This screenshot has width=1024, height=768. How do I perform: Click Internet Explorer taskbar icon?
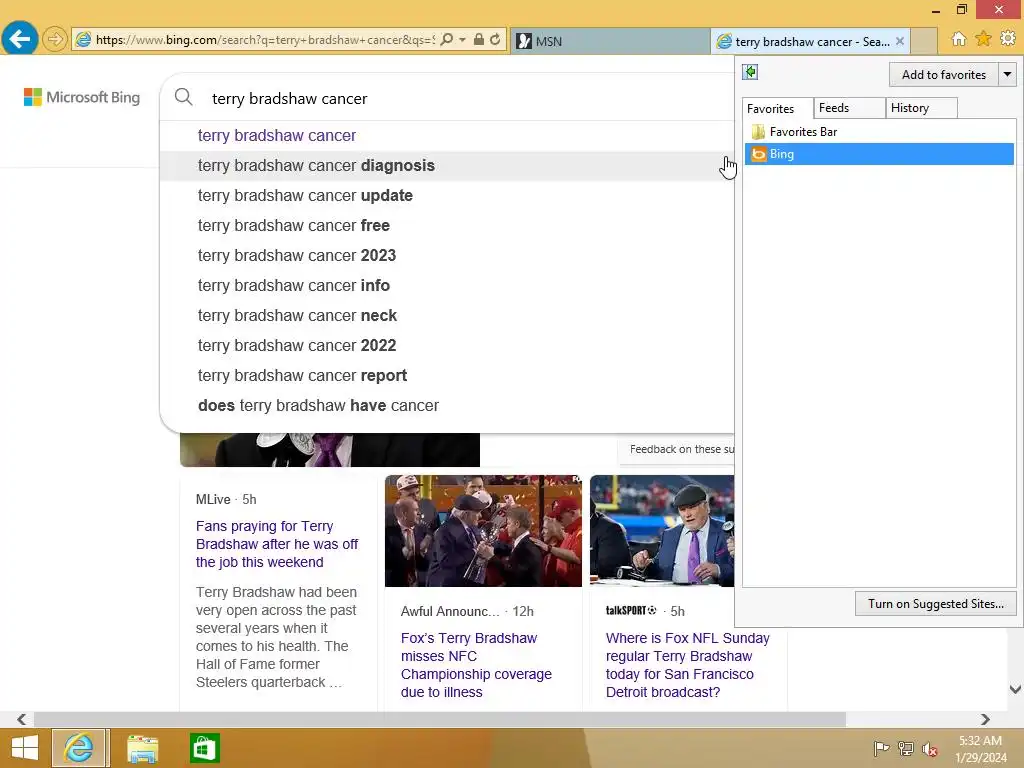click(79, 748)
